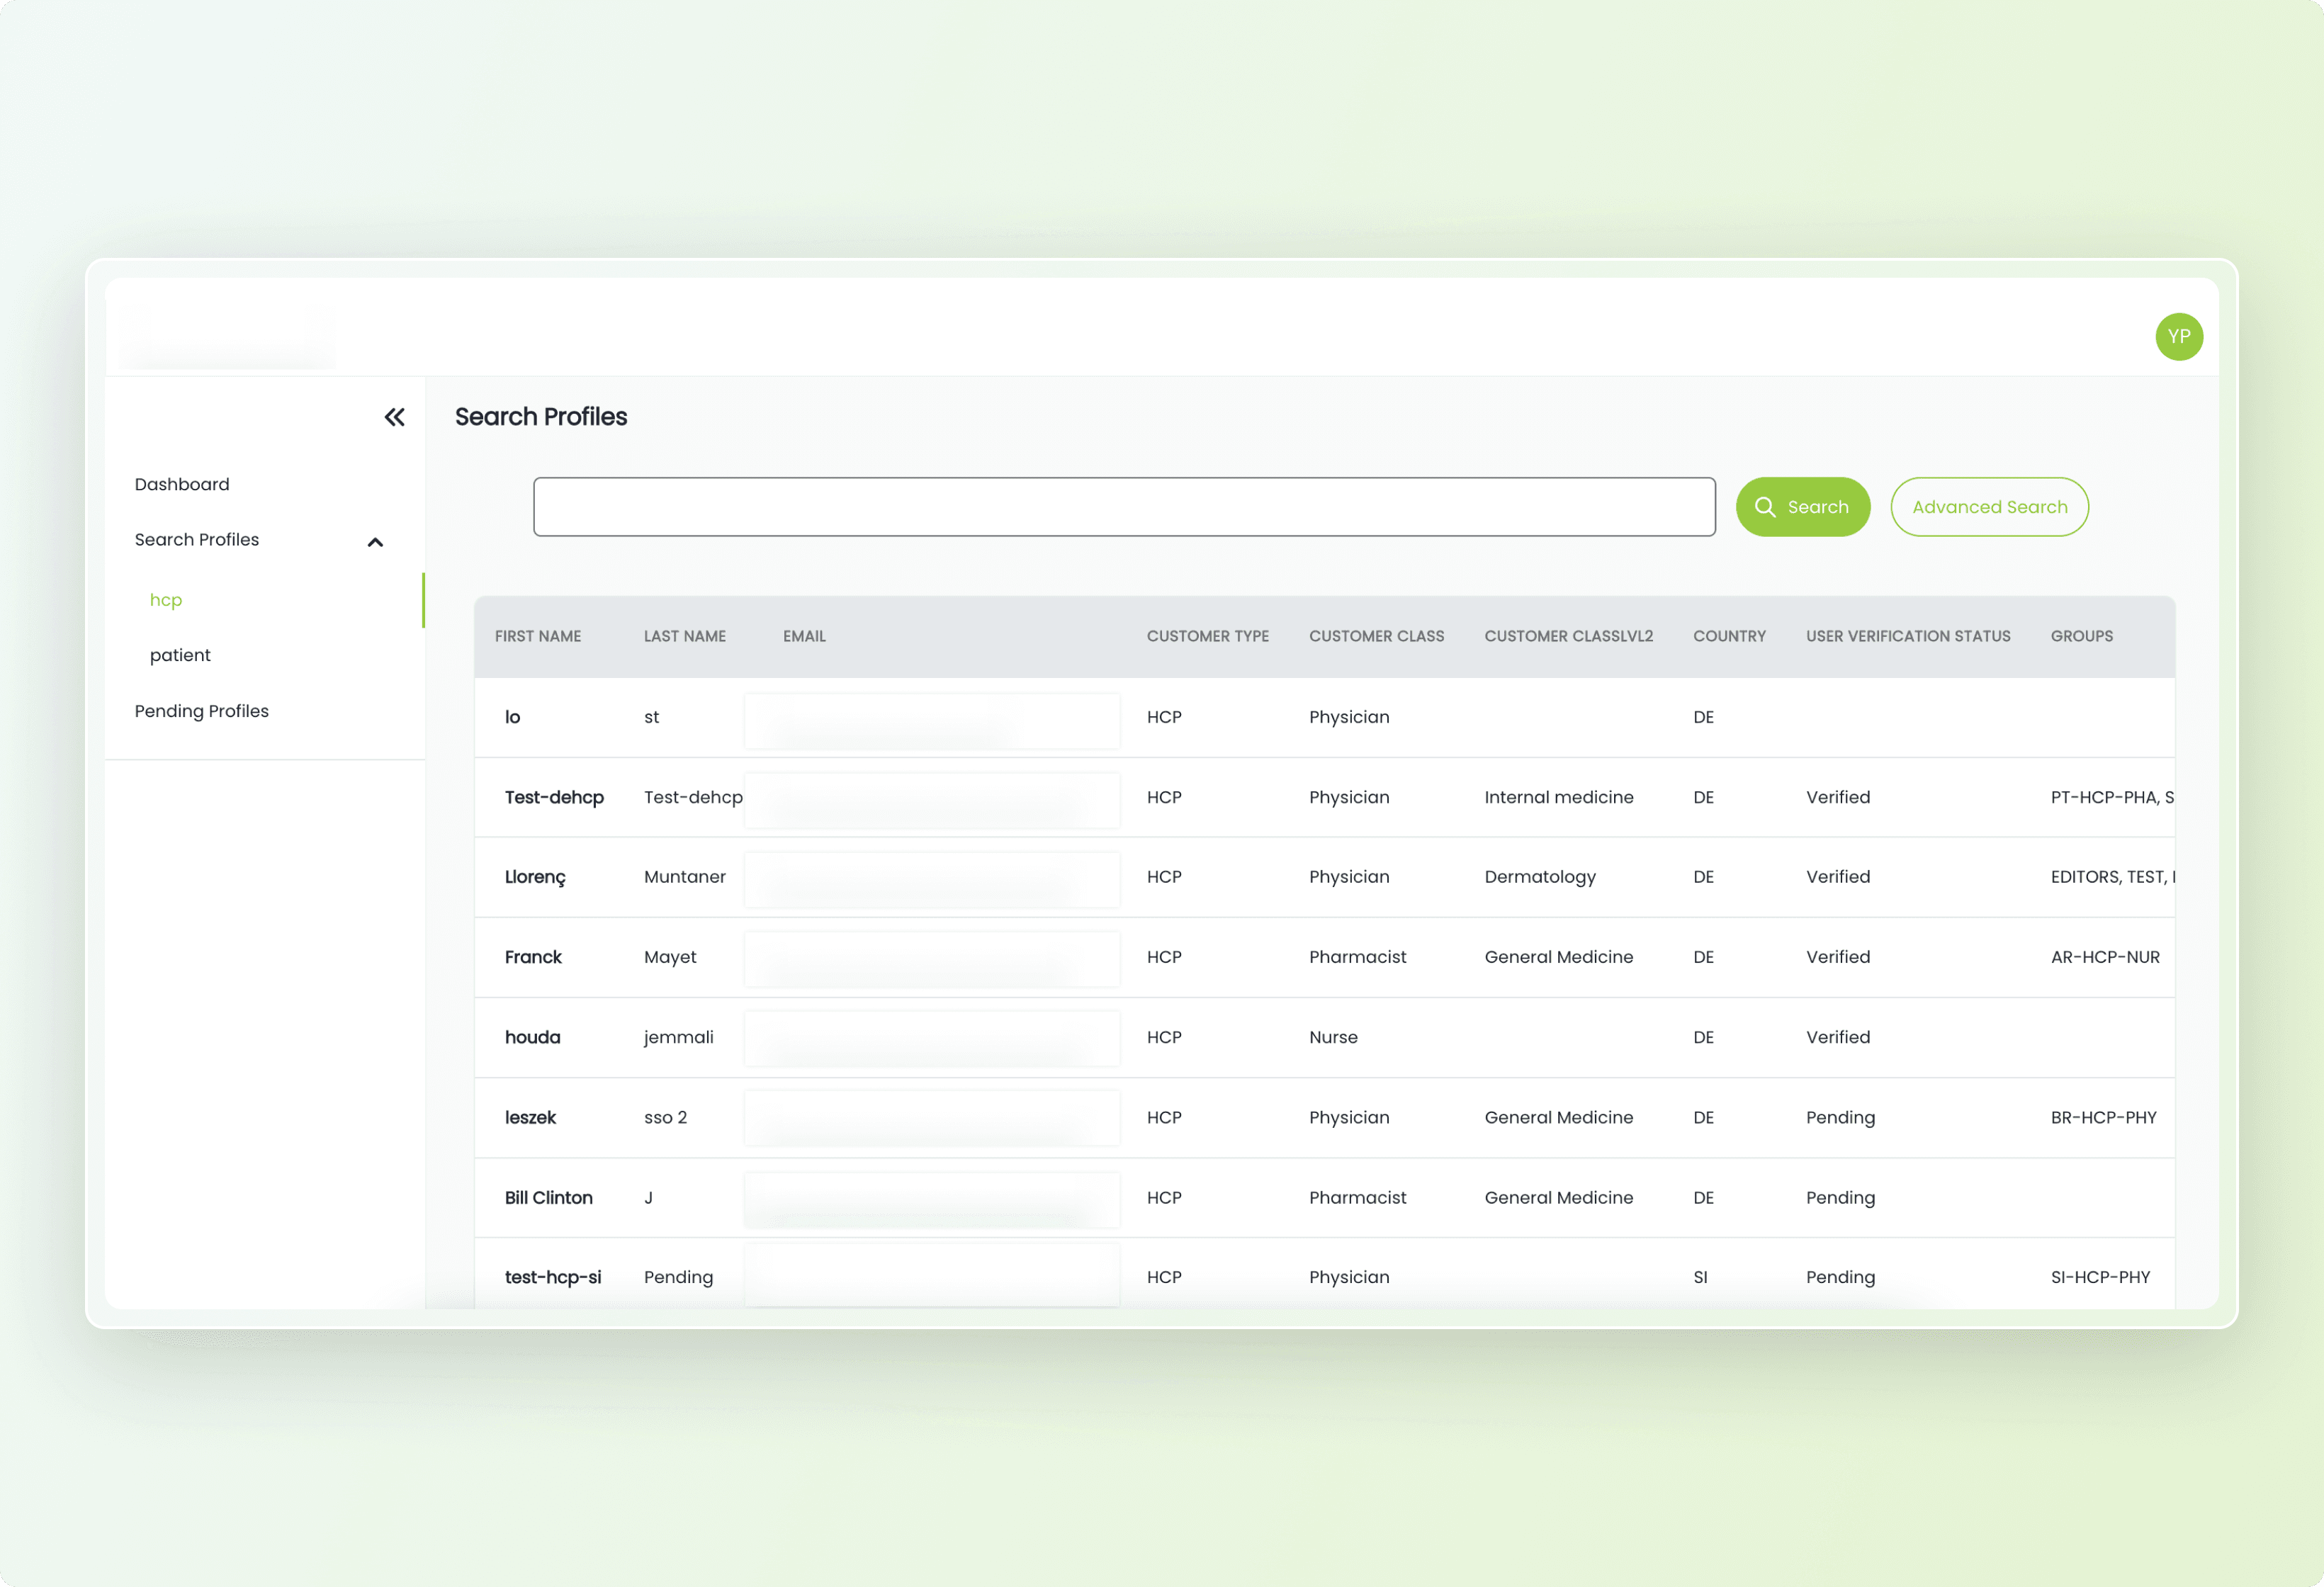
Task: Click the GROUPS column header
Action: (2082, 636)
